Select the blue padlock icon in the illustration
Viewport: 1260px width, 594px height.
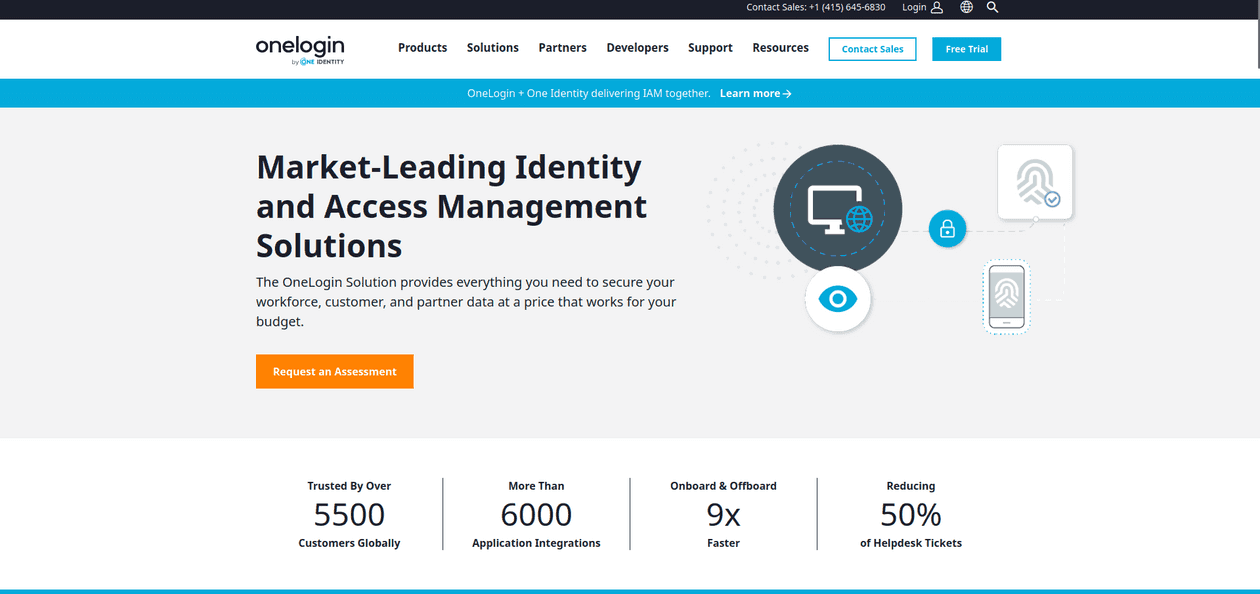947,228
